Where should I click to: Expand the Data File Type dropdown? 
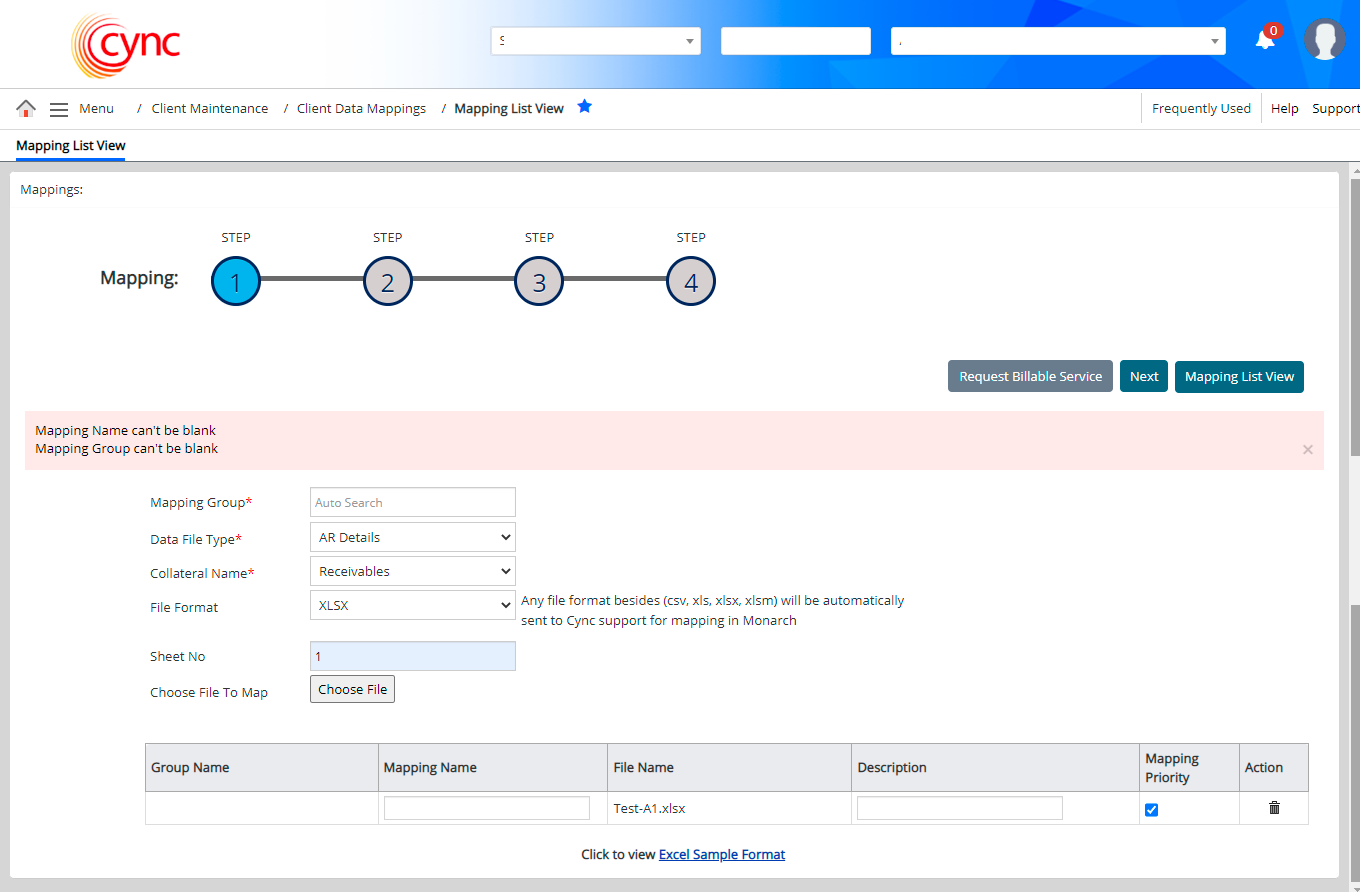pos(412,537)
